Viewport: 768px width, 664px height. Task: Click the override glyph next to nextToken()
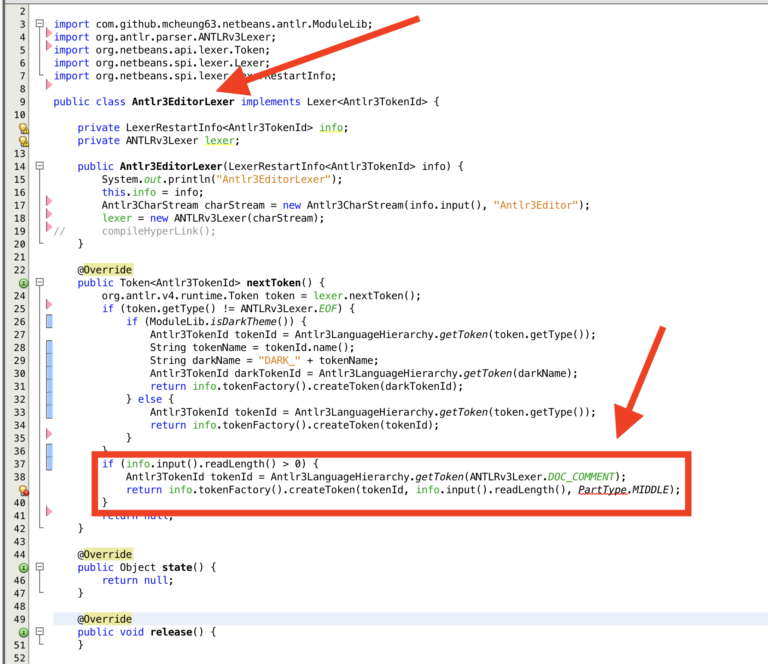(23, 283)
